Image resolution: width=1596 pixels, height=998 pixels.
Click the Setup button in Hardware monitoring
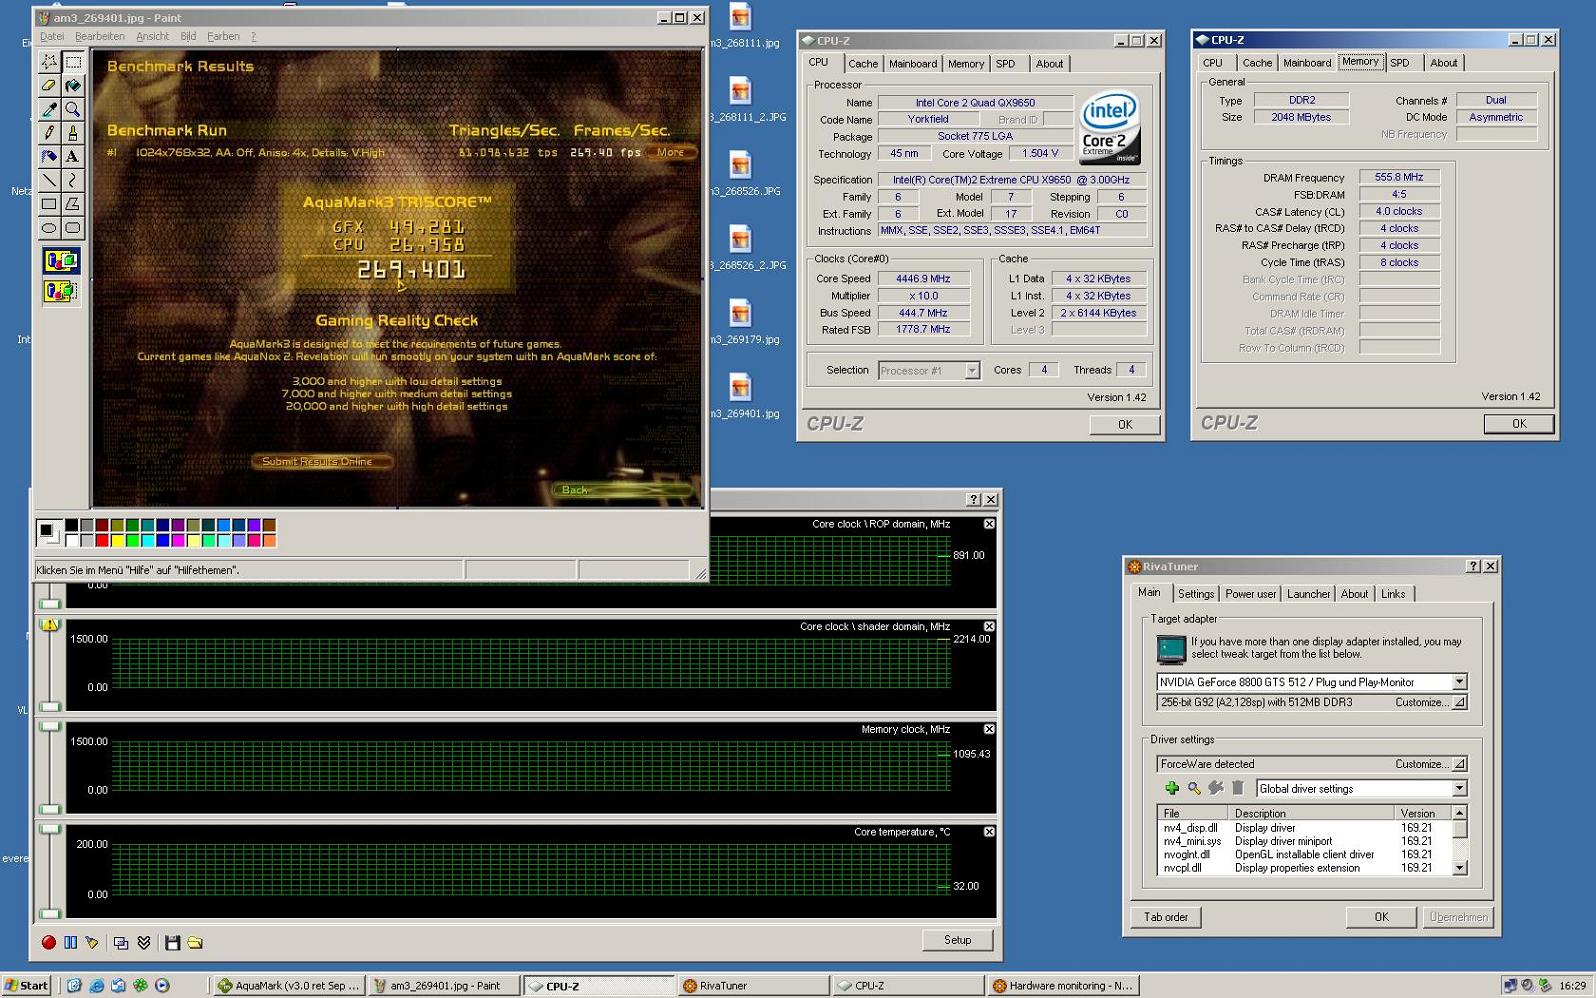click(x=957, y=940)
